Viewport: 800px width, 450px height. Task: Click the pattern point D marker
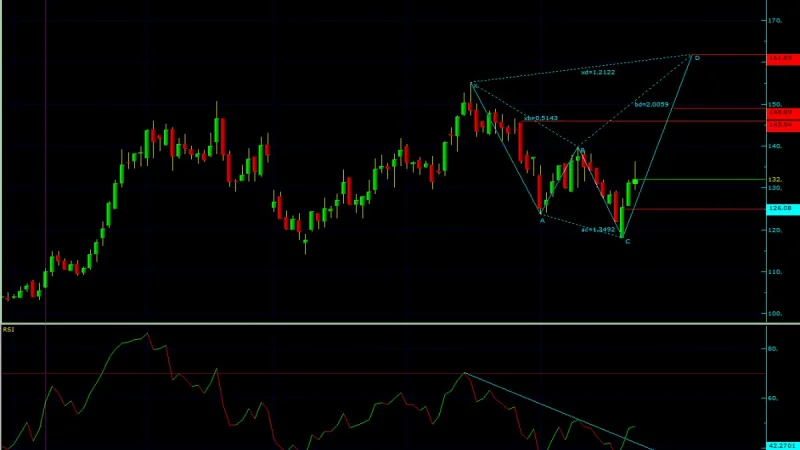pyautogui.click(x=697, y=58)
